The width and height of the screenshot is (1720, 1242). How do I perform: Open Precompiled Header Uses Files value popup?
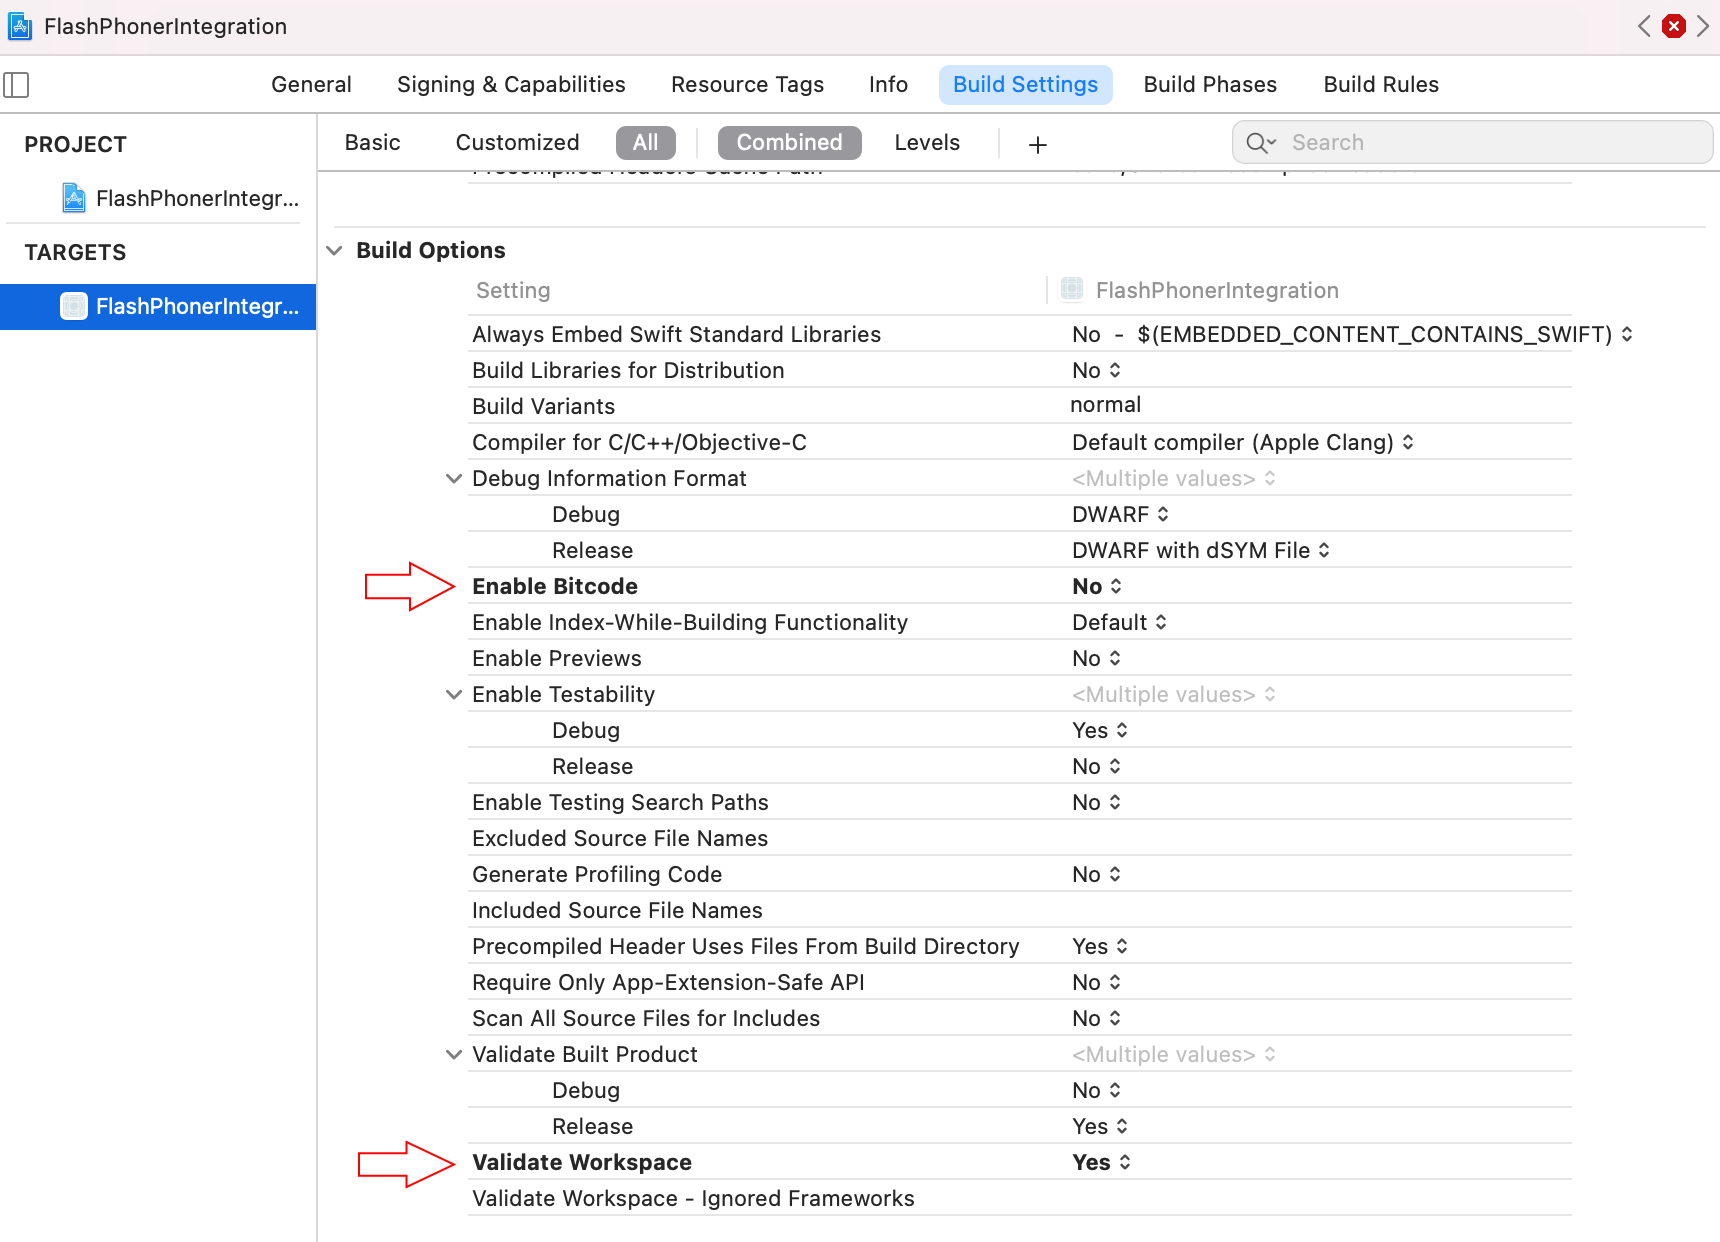click(1100, 947)
